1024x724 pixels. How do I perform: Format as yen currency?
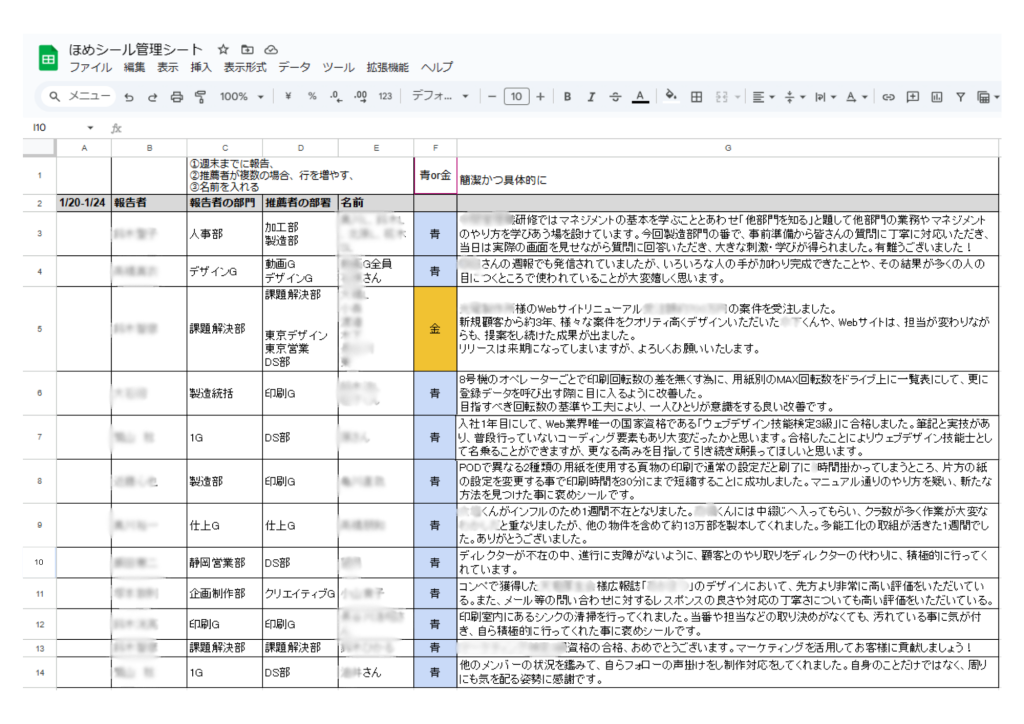pos(288,96)
